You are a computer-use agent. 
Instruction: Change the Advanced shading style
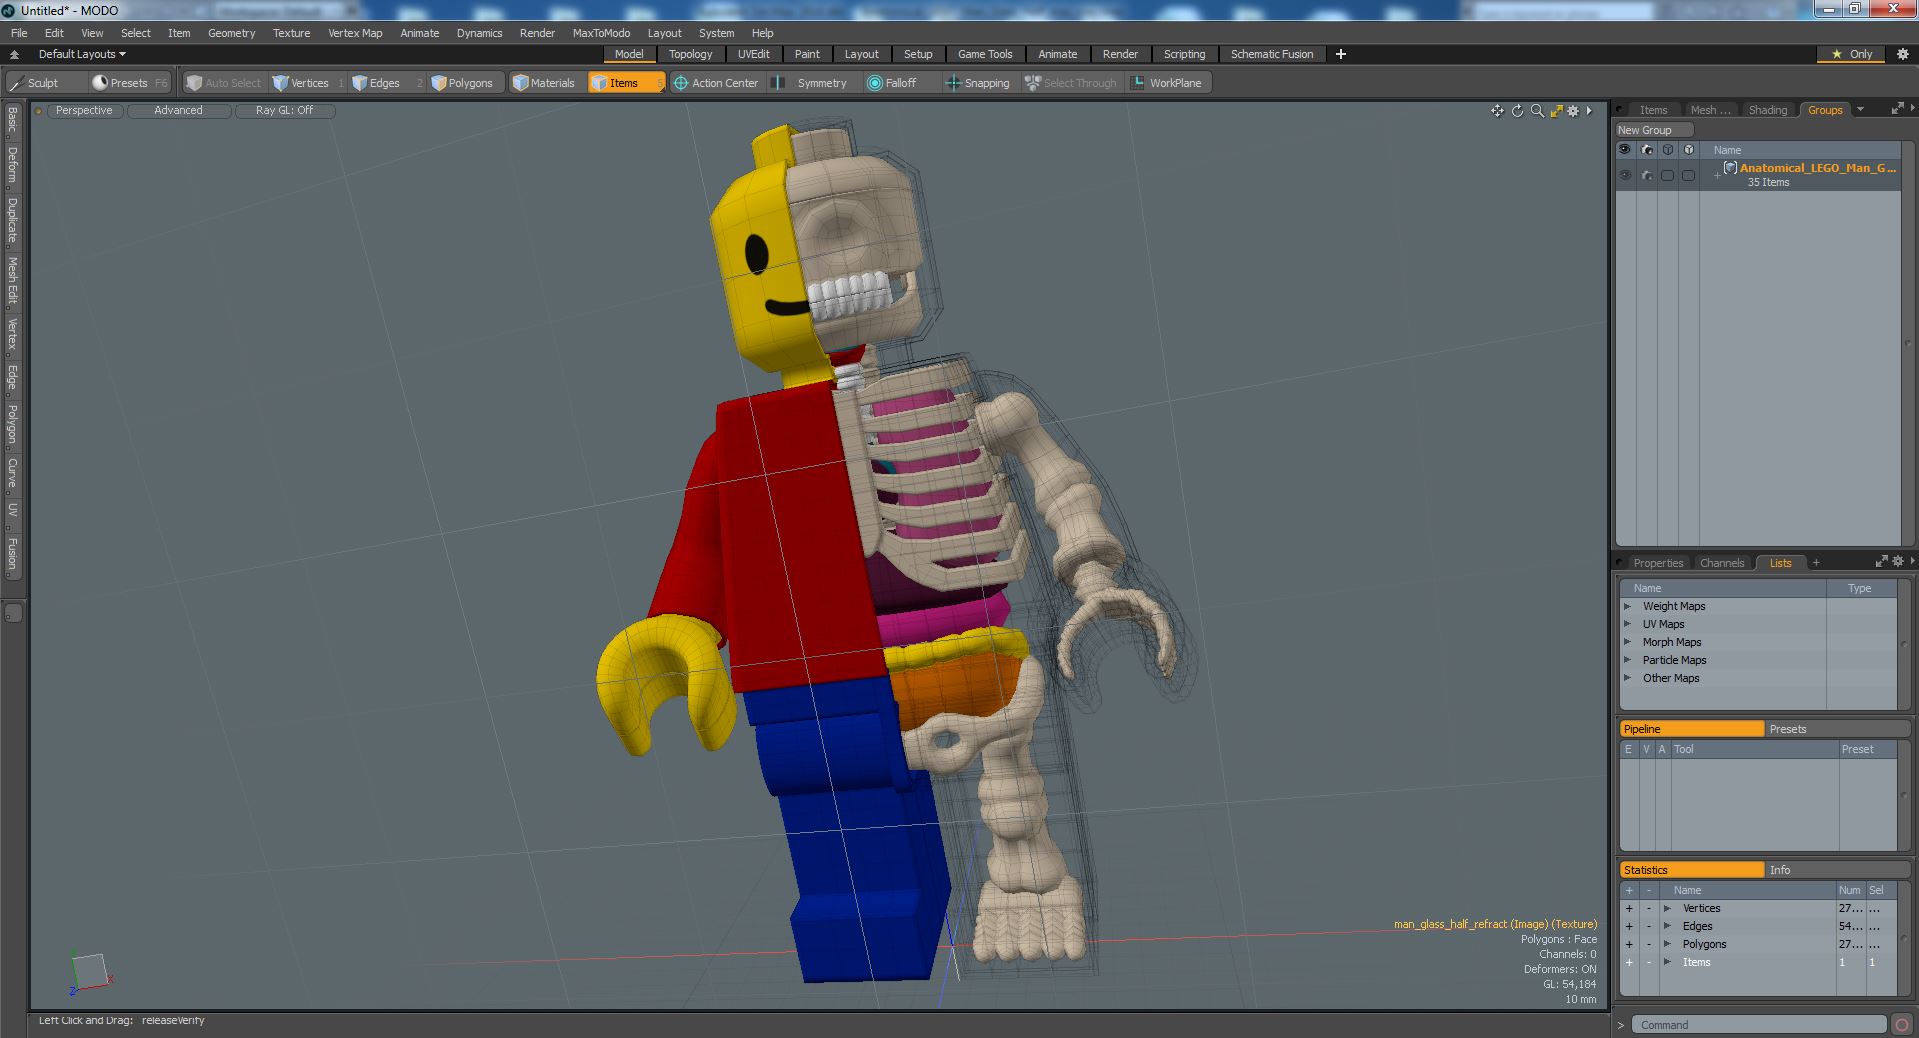pyautogui.click(x=178, y=111)
